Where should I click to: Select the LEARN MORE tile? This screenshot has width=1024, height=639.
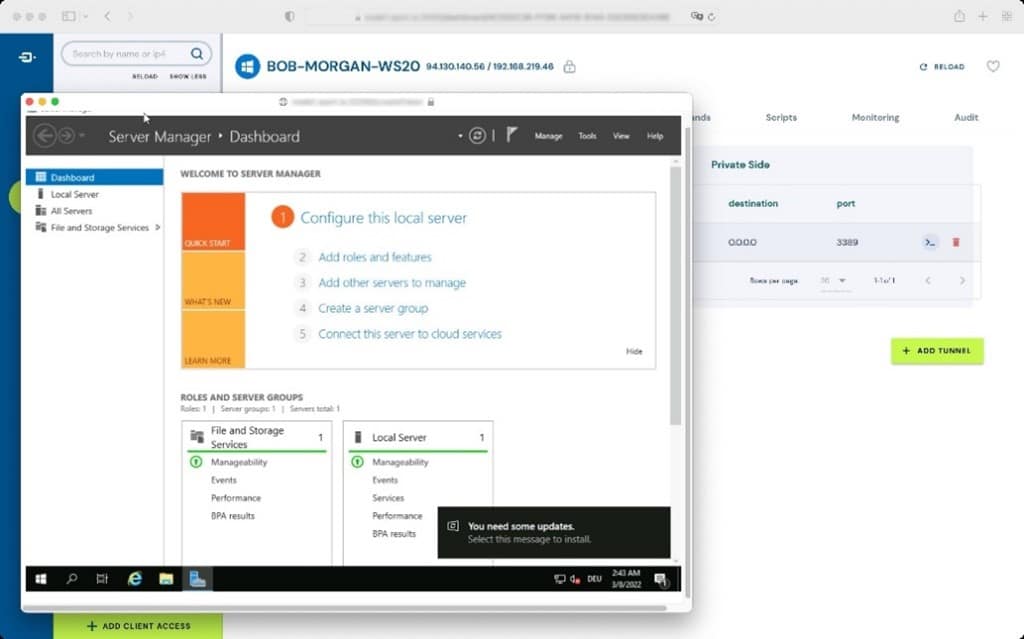coord(213,339)
